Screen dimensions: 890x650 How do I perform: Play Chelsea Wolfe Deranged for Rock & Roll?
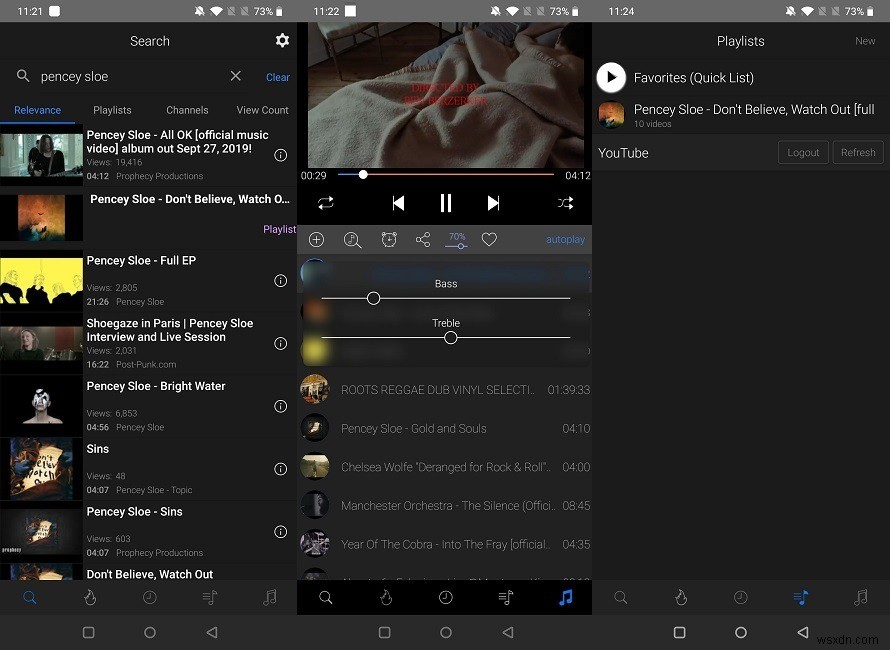444,467
